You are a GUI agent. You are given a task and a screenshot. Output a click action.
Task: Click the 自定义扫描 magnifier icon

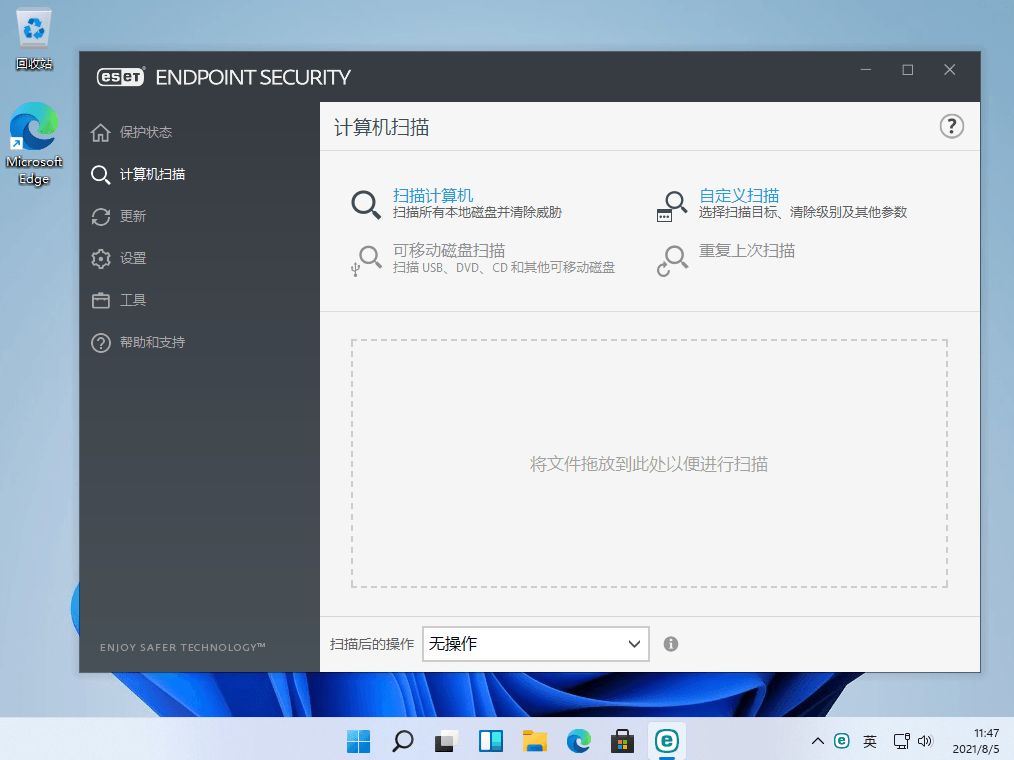pyautogui.click(x=672, y=206)
